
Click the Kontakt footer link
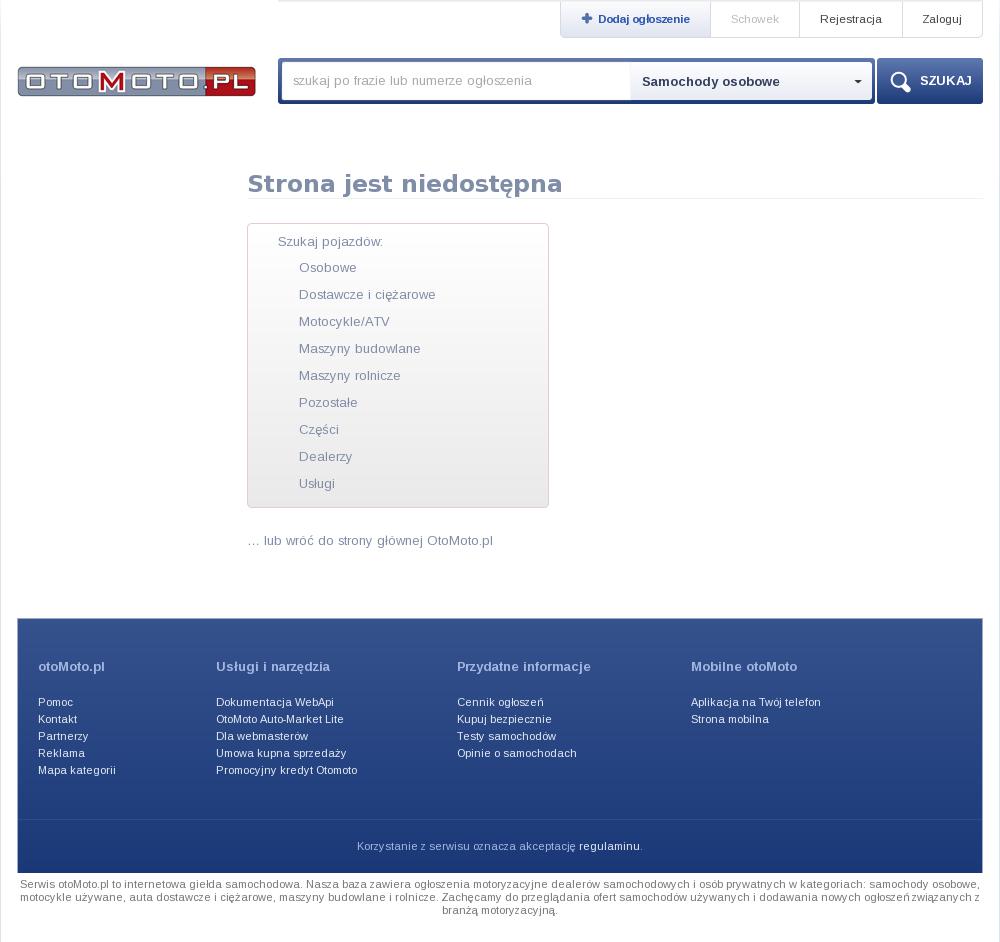(x=57, y=719)
